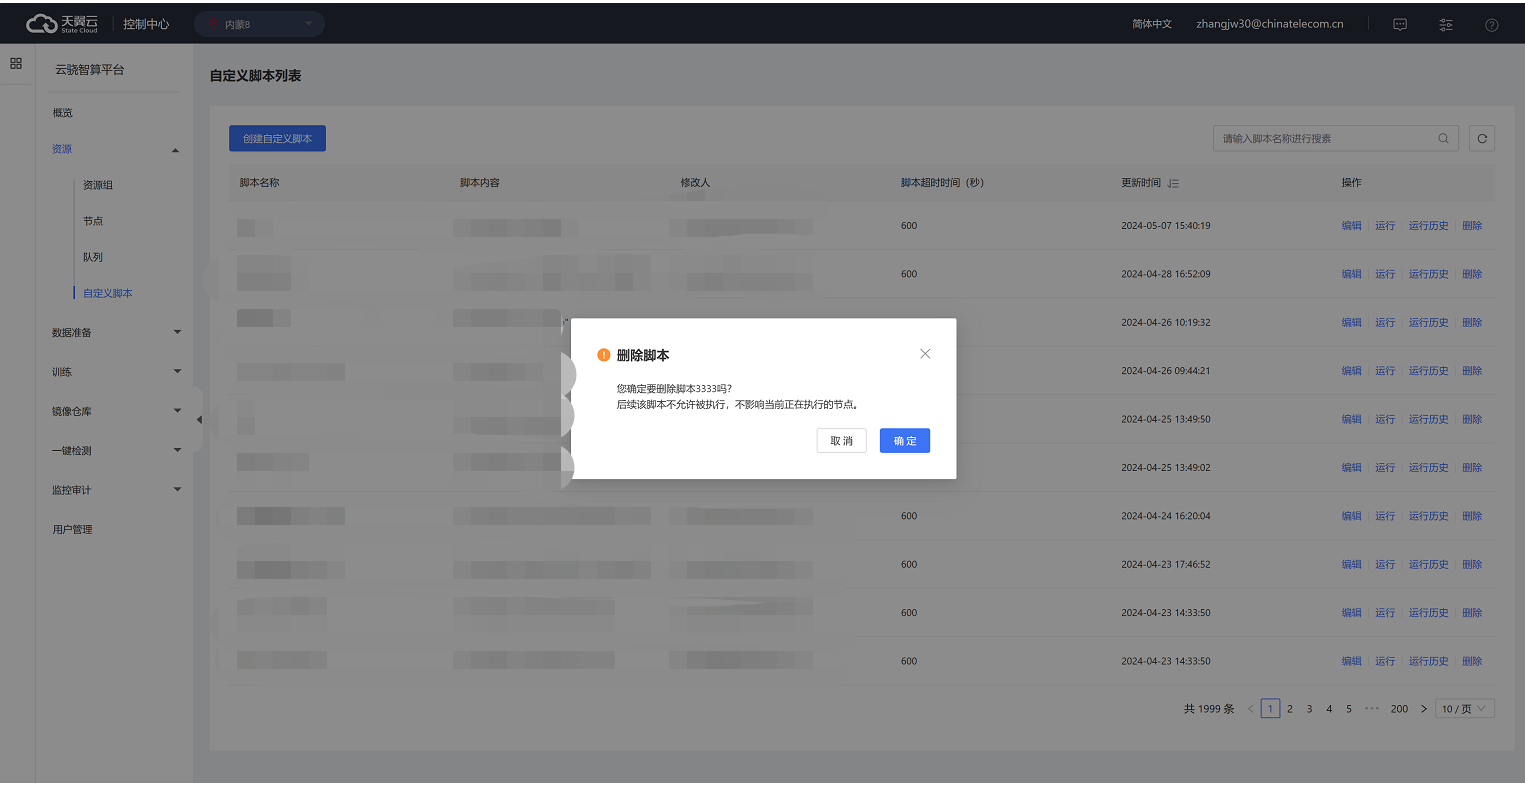Click the refresh icon next to search
The image size is (1525, 785).
click(1482, 139)
